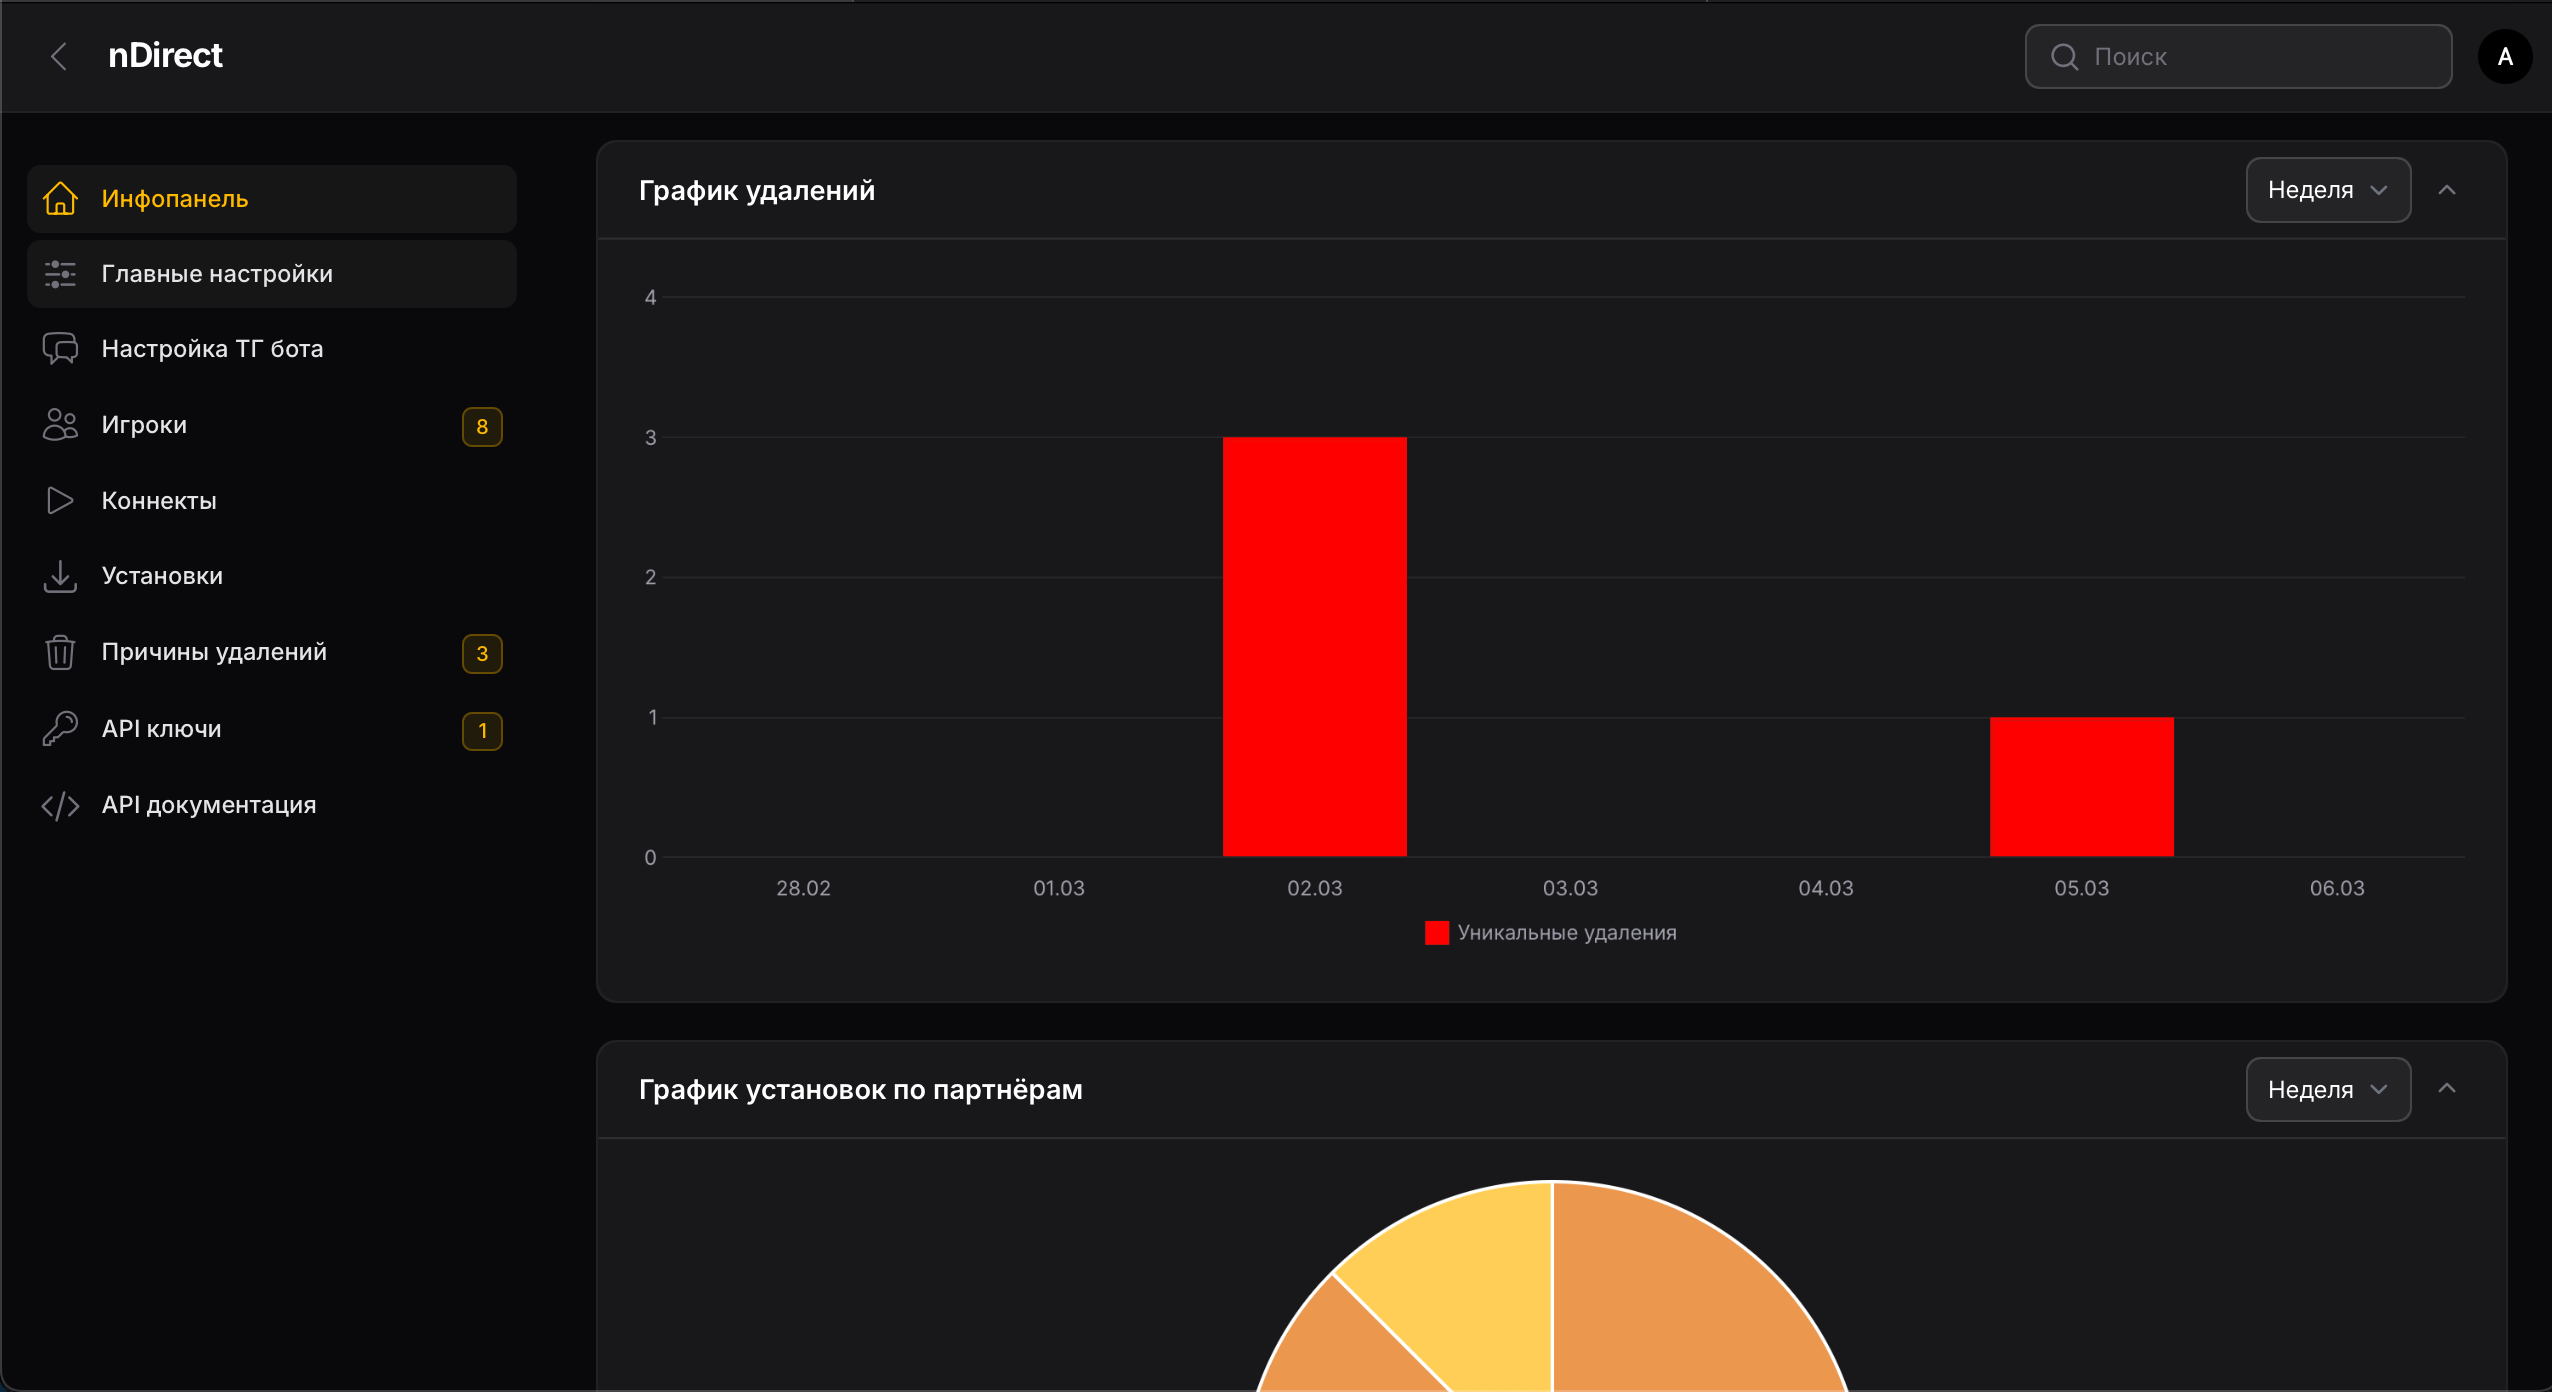Click the red bar for 02.03
2552x1392 pixels.
pyautogui.click(x=1314, y=646)
